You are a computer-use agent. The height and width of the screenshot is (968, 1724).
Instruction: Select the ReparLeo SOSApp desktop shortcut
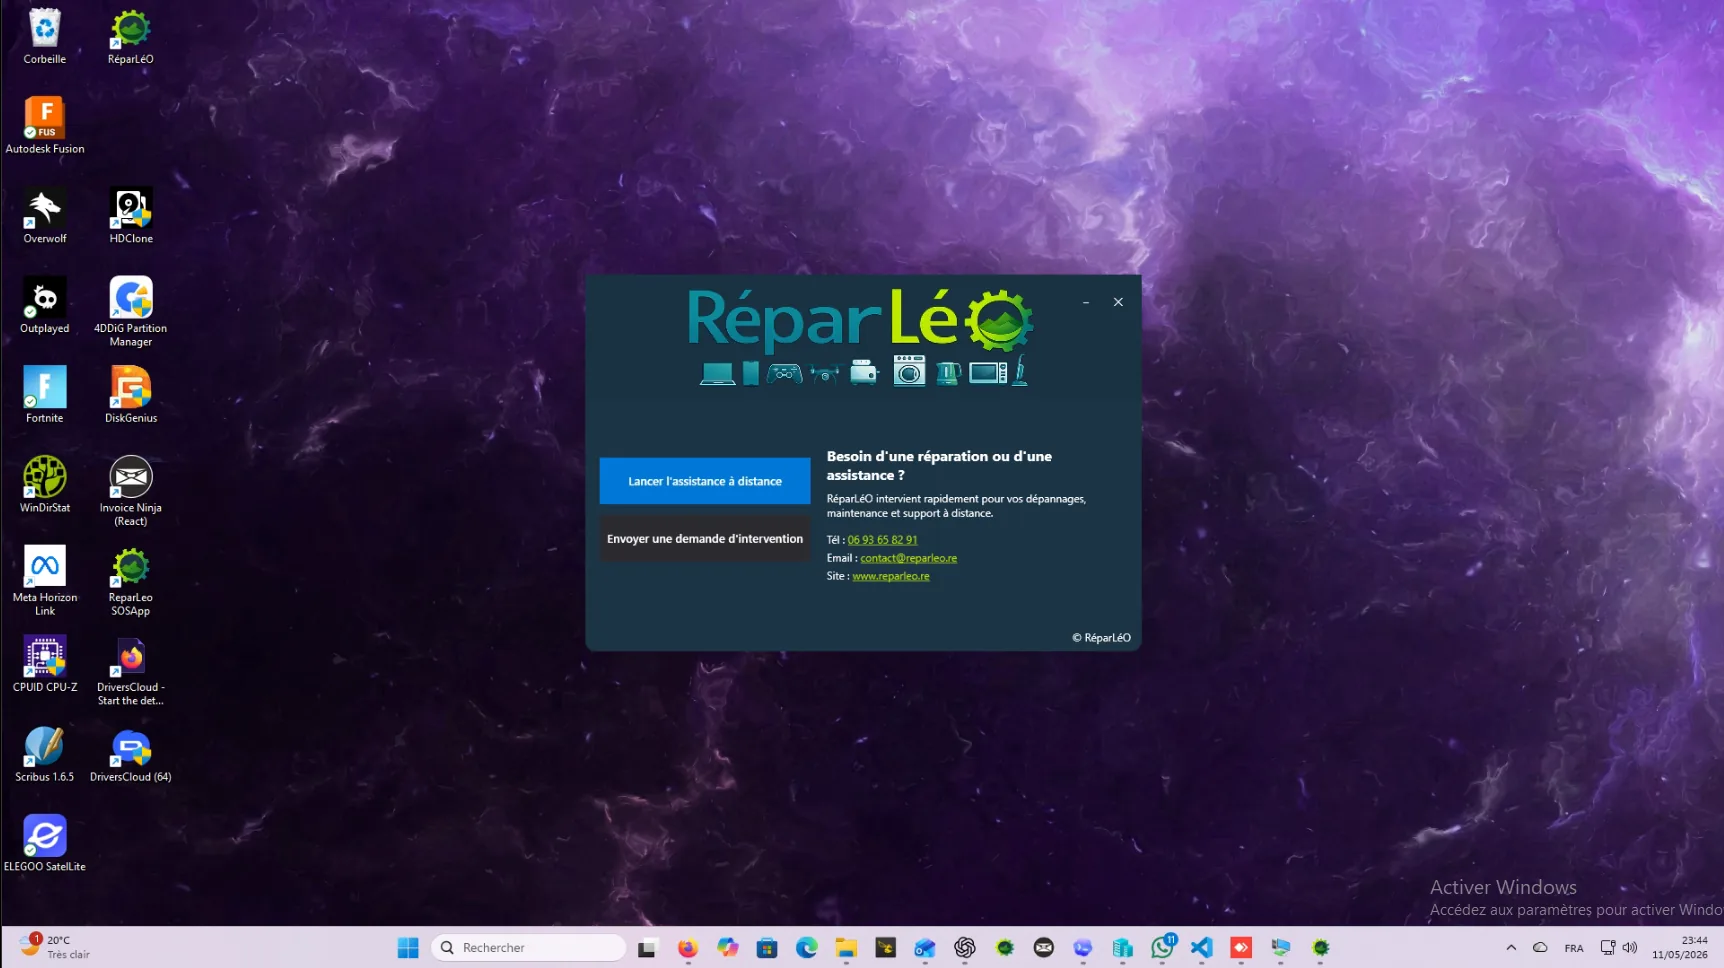[x=131, y=581]
